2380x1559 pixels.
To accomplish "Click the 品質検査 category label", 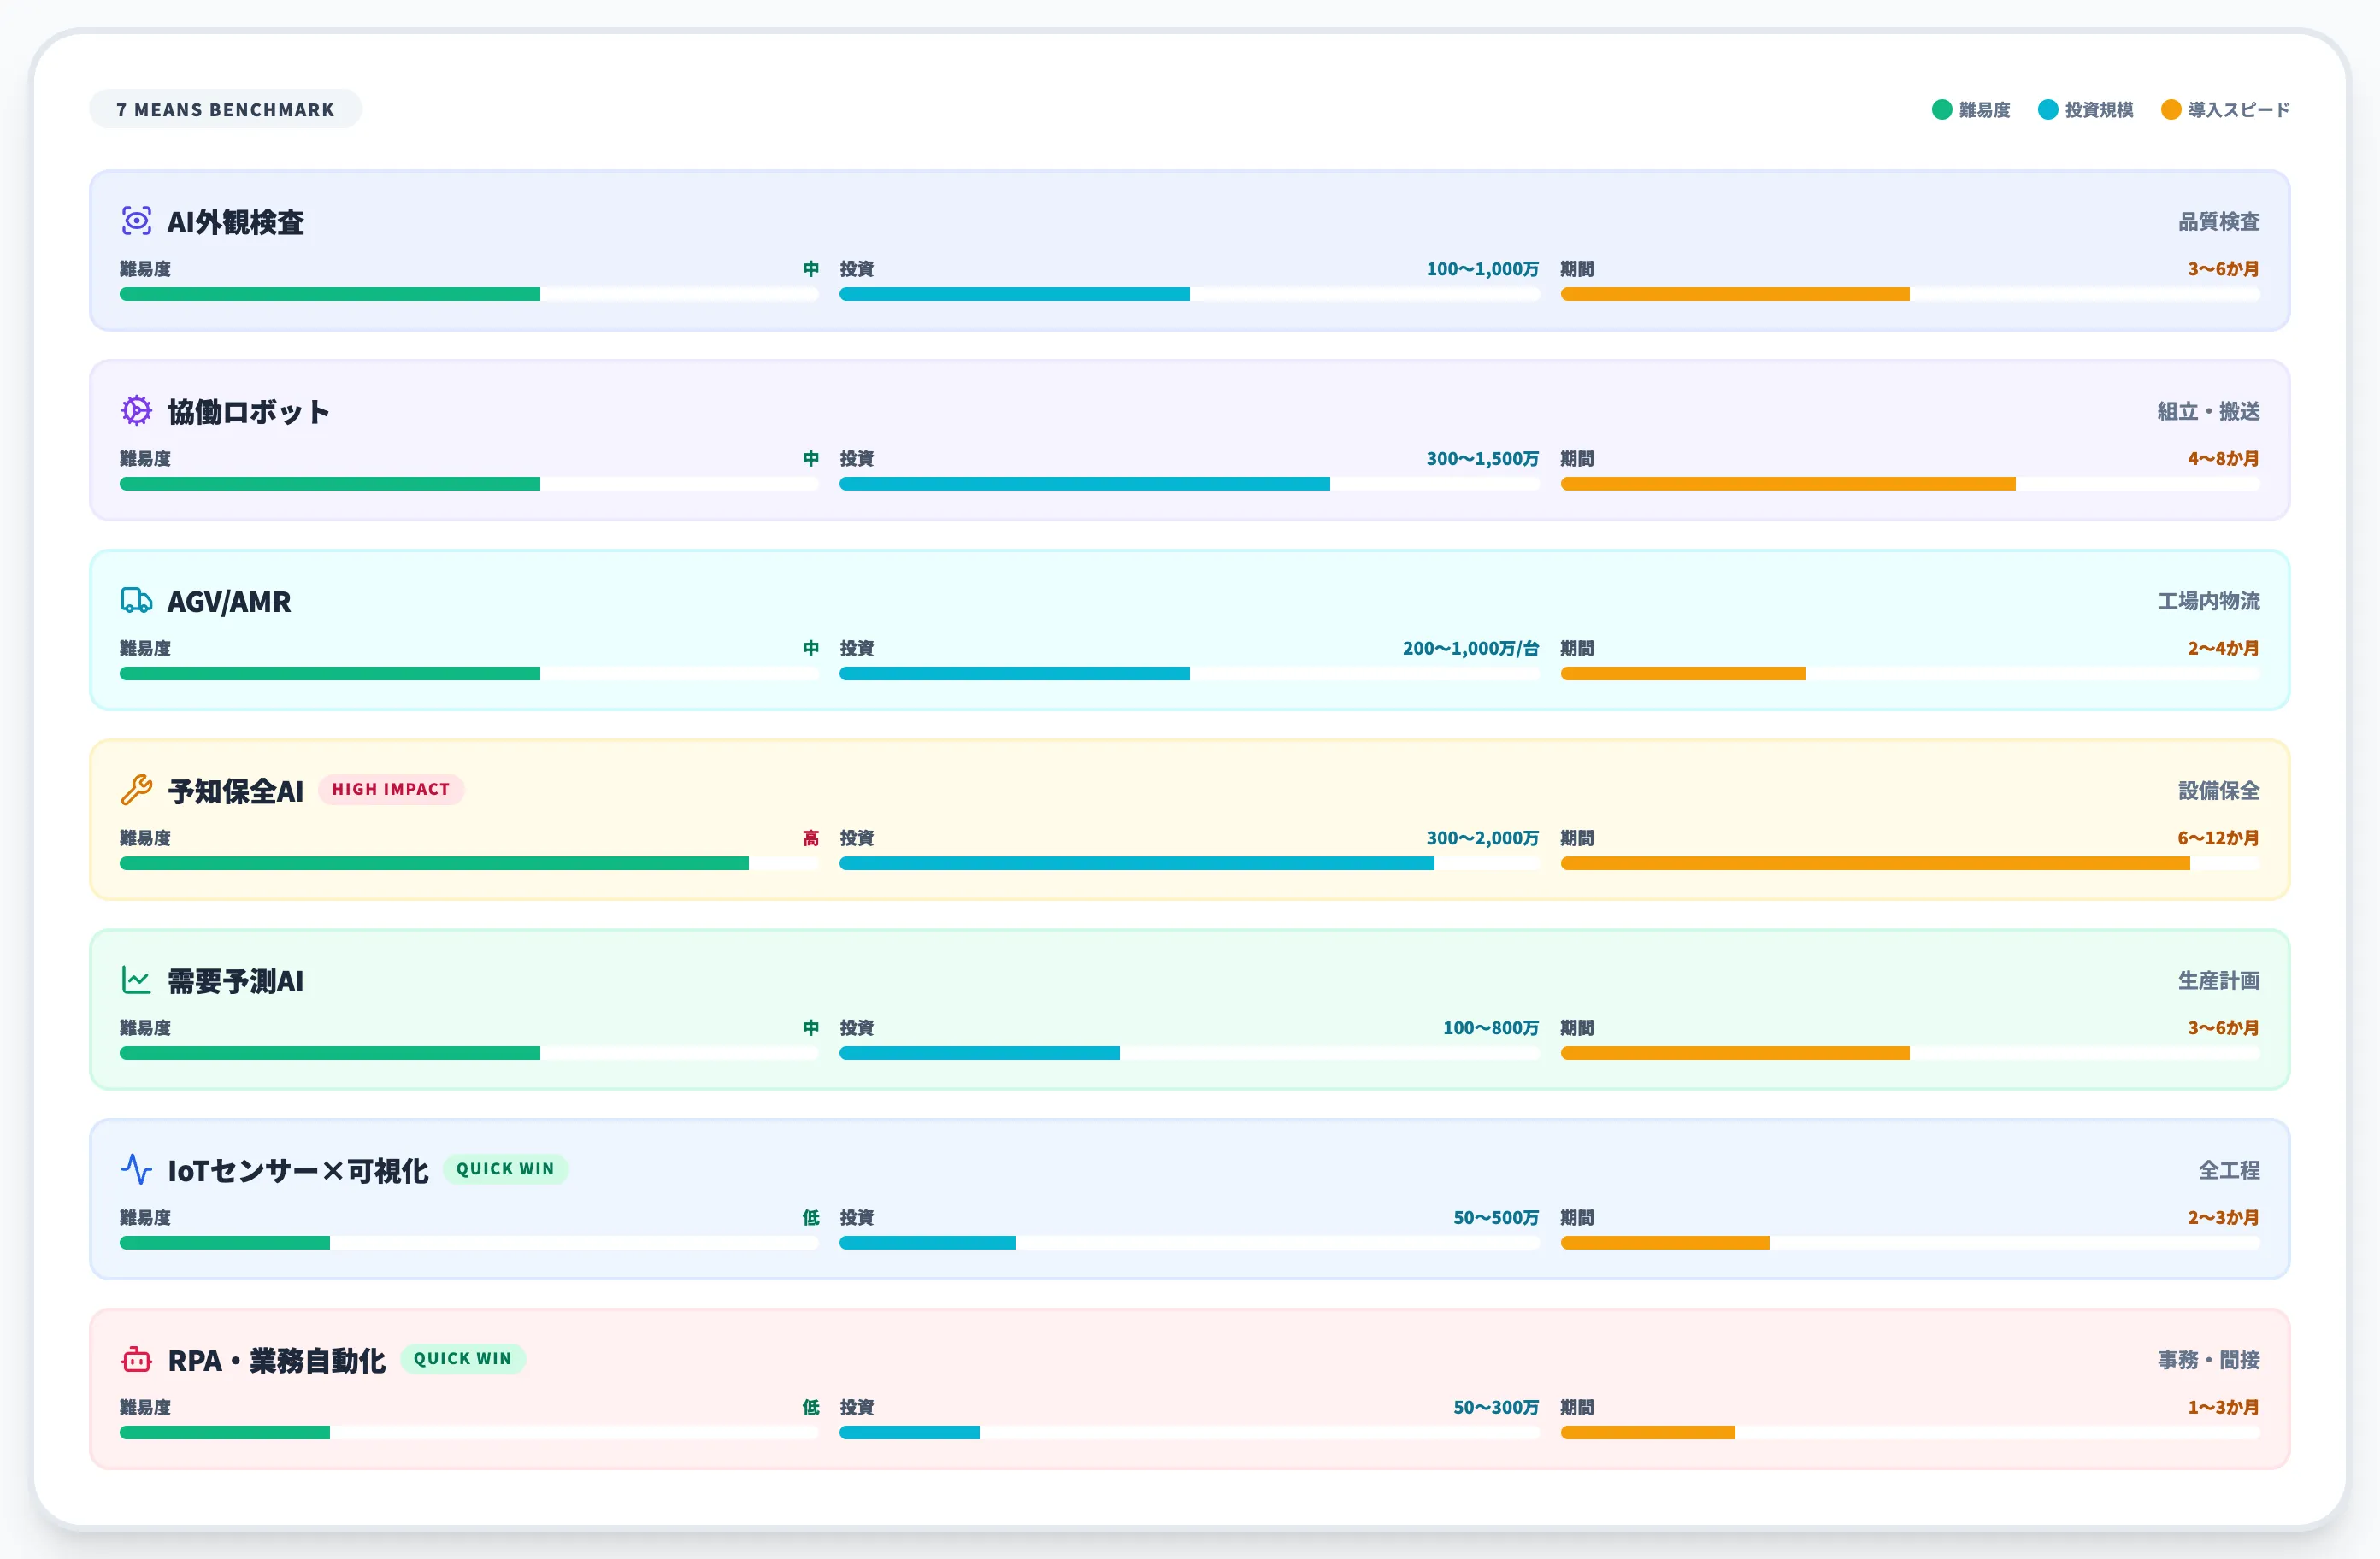I will click(x=2218, y=221).
